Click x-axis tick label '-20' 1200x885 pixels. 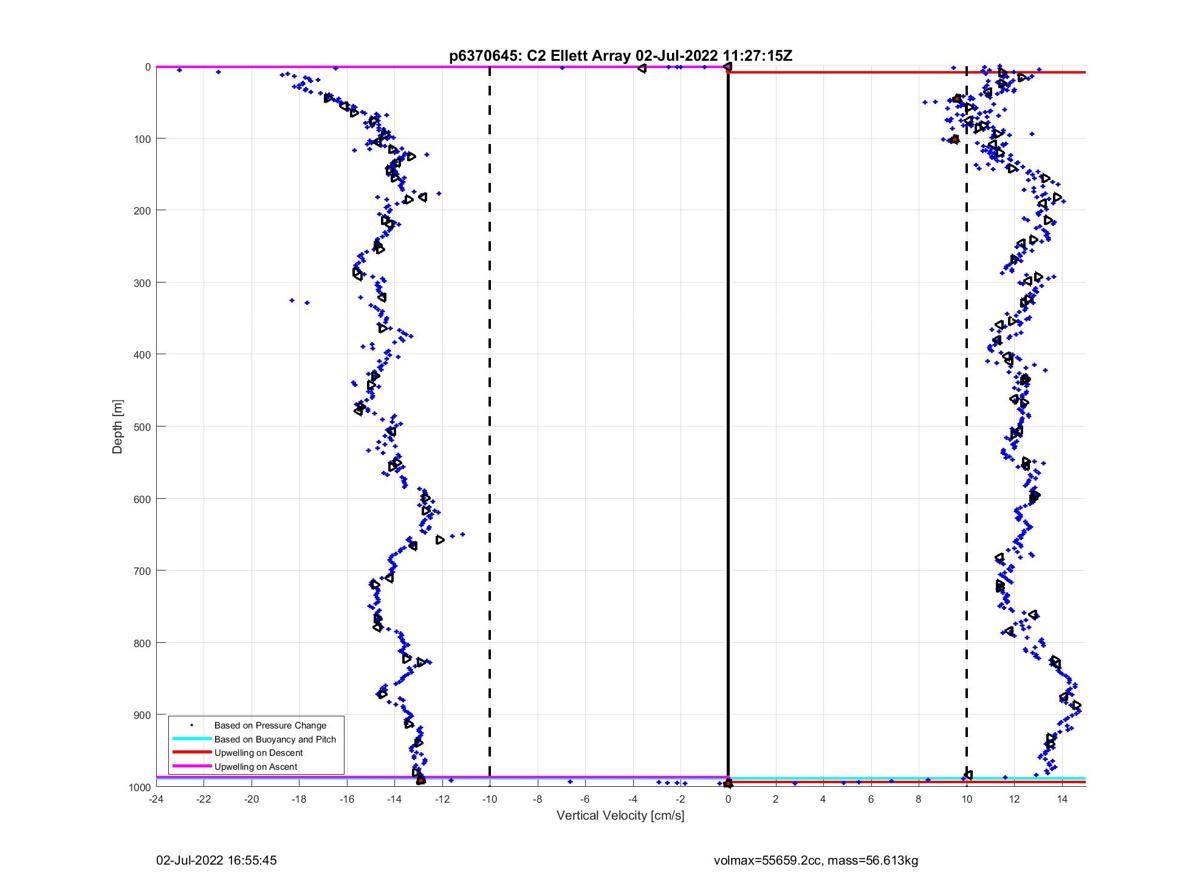(251, 800)
